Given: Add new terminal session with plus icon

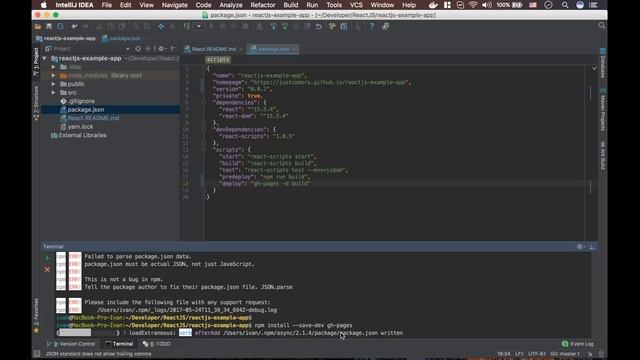Looking at the screenshot, I should click(x=47, y=258).
